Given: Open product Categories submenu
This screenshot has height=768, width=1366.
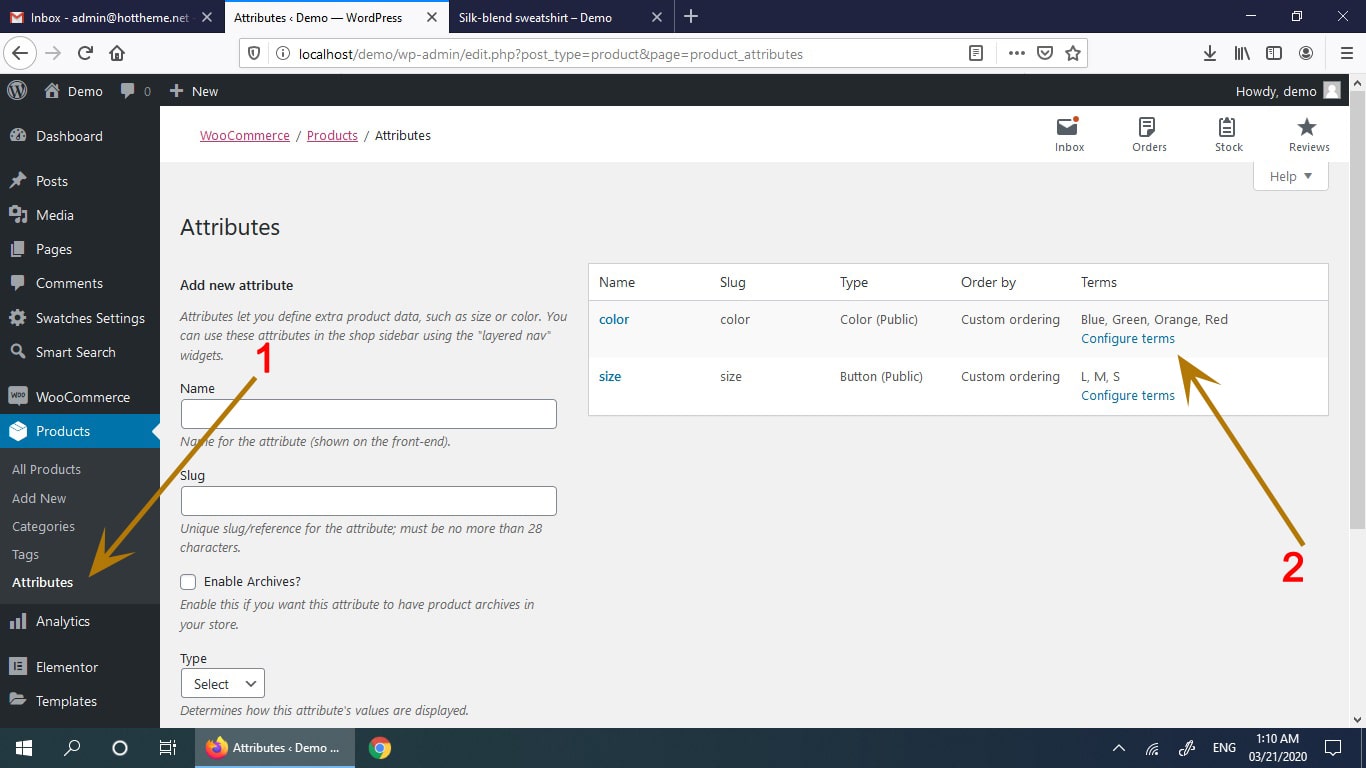Looking at the screenshot, I should pos(43,526).
